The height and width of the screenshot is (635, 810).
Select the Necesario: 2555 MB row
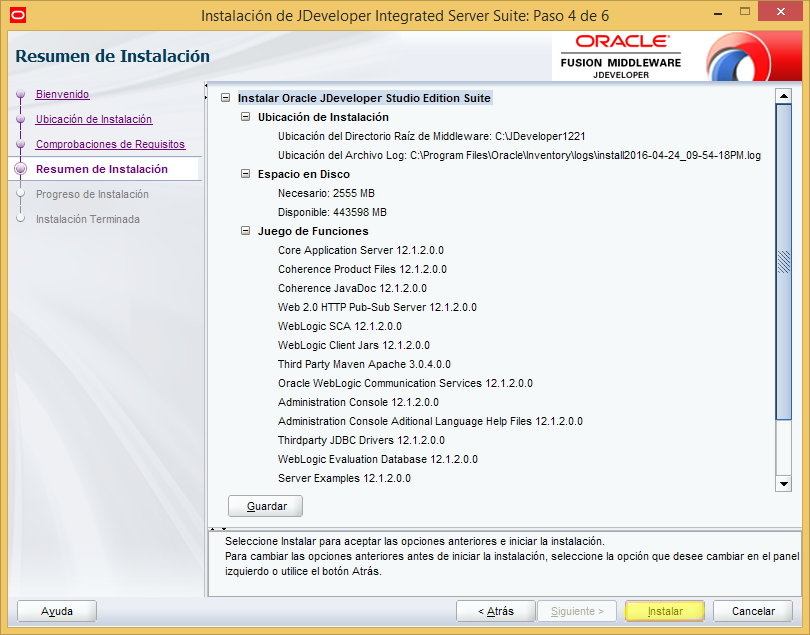(326, 193)
